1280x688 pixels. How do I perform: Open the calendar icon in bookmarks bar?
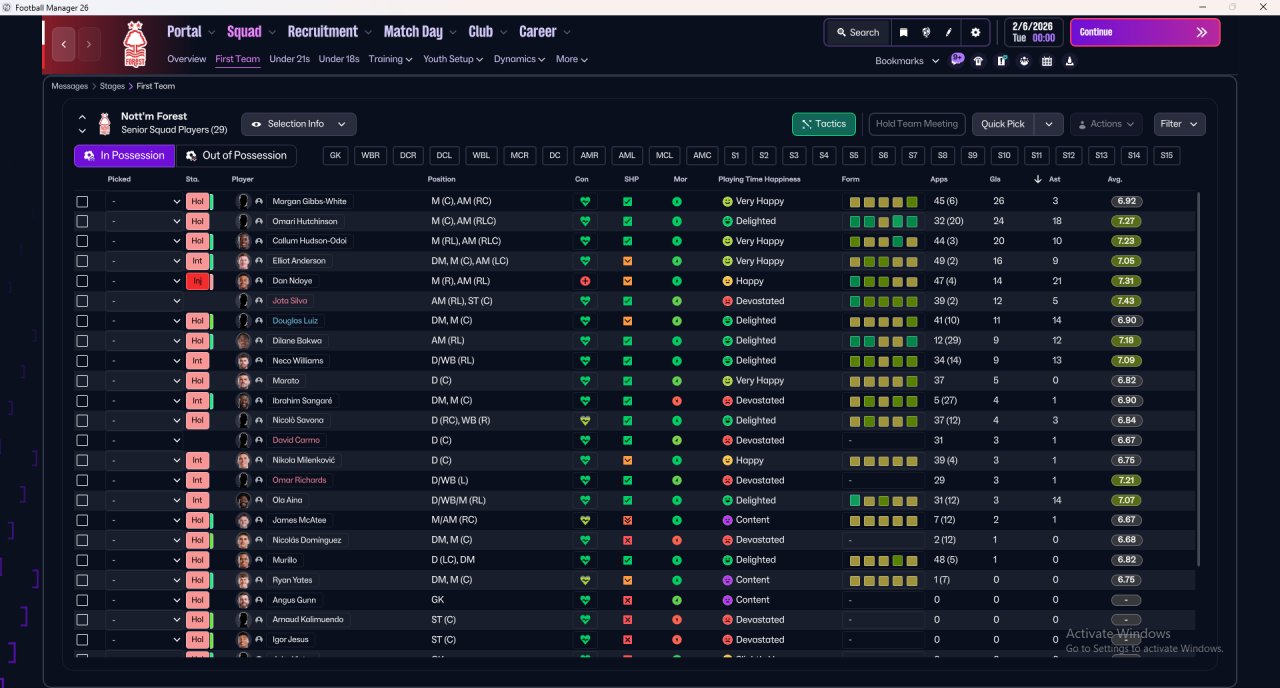(x=1047, y=61)
